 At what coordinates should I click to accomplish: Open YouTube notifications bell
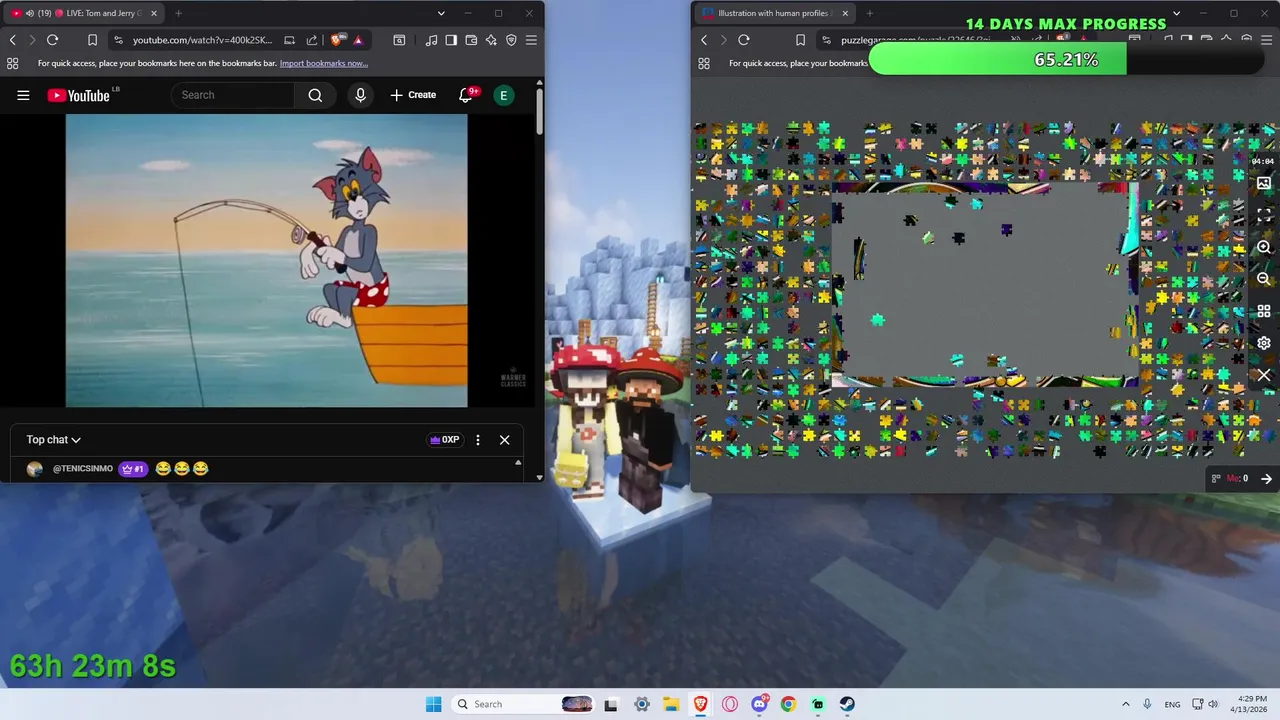pos(466,95)
